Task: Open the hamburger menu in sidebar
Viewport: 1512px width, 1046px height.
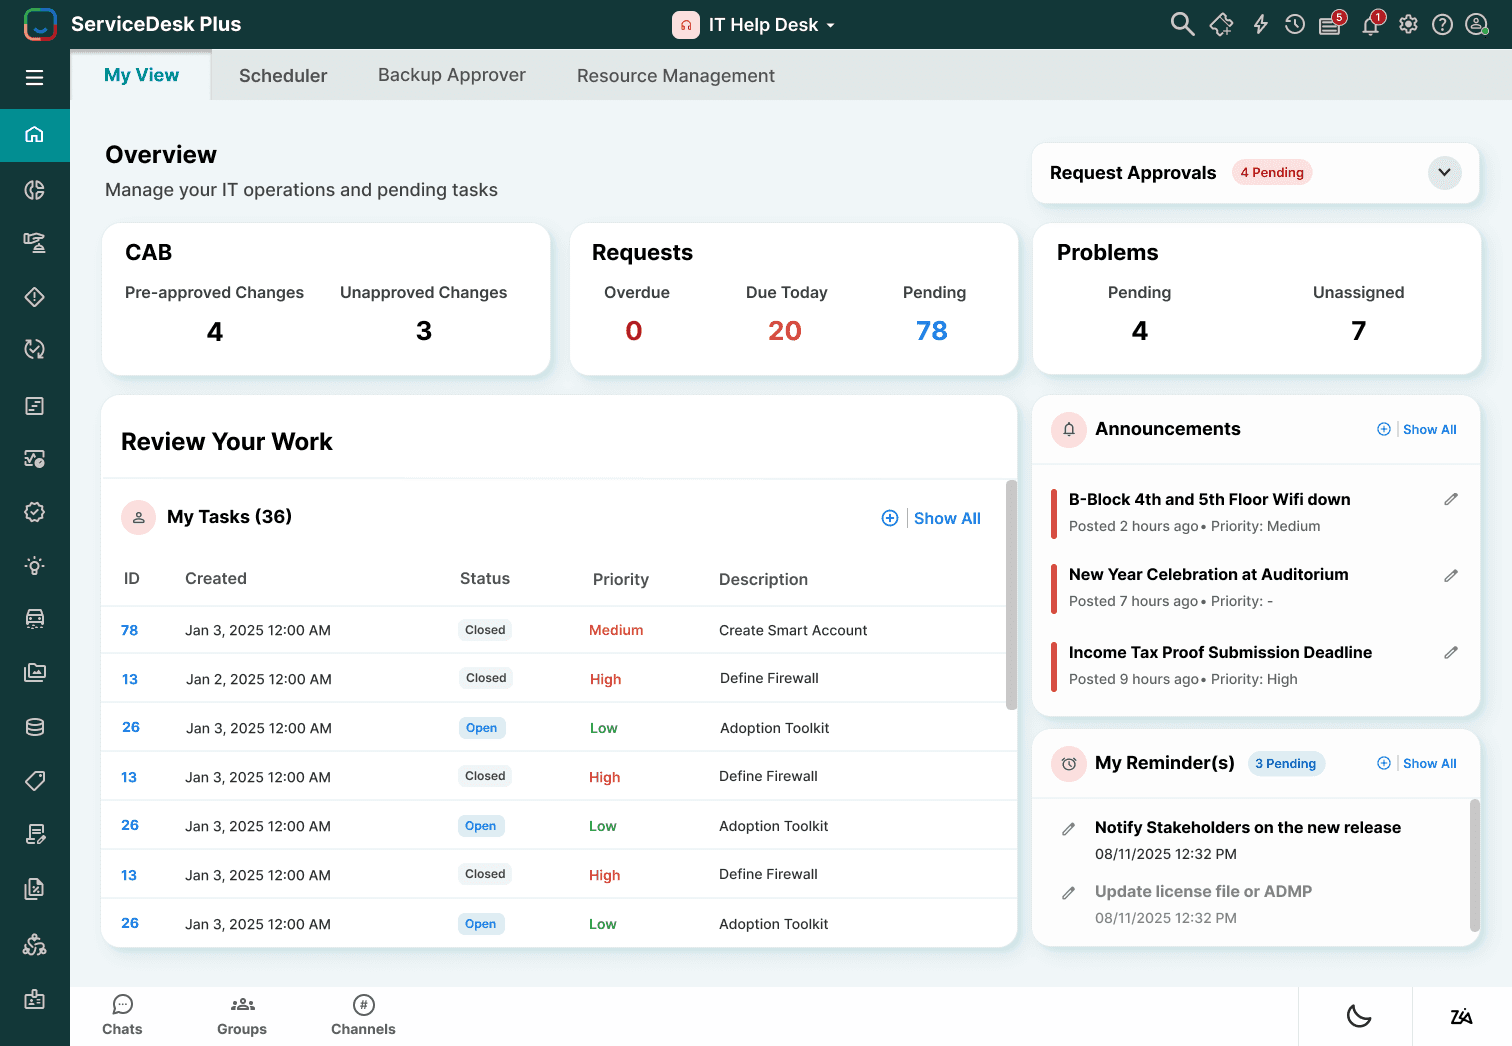Action: (x=34, y=78)
